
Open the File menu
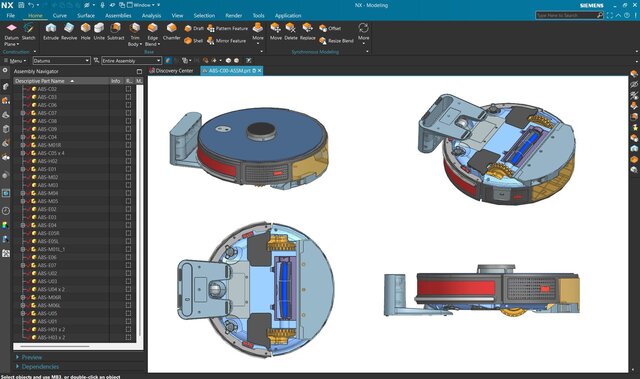tap(11, 16)
